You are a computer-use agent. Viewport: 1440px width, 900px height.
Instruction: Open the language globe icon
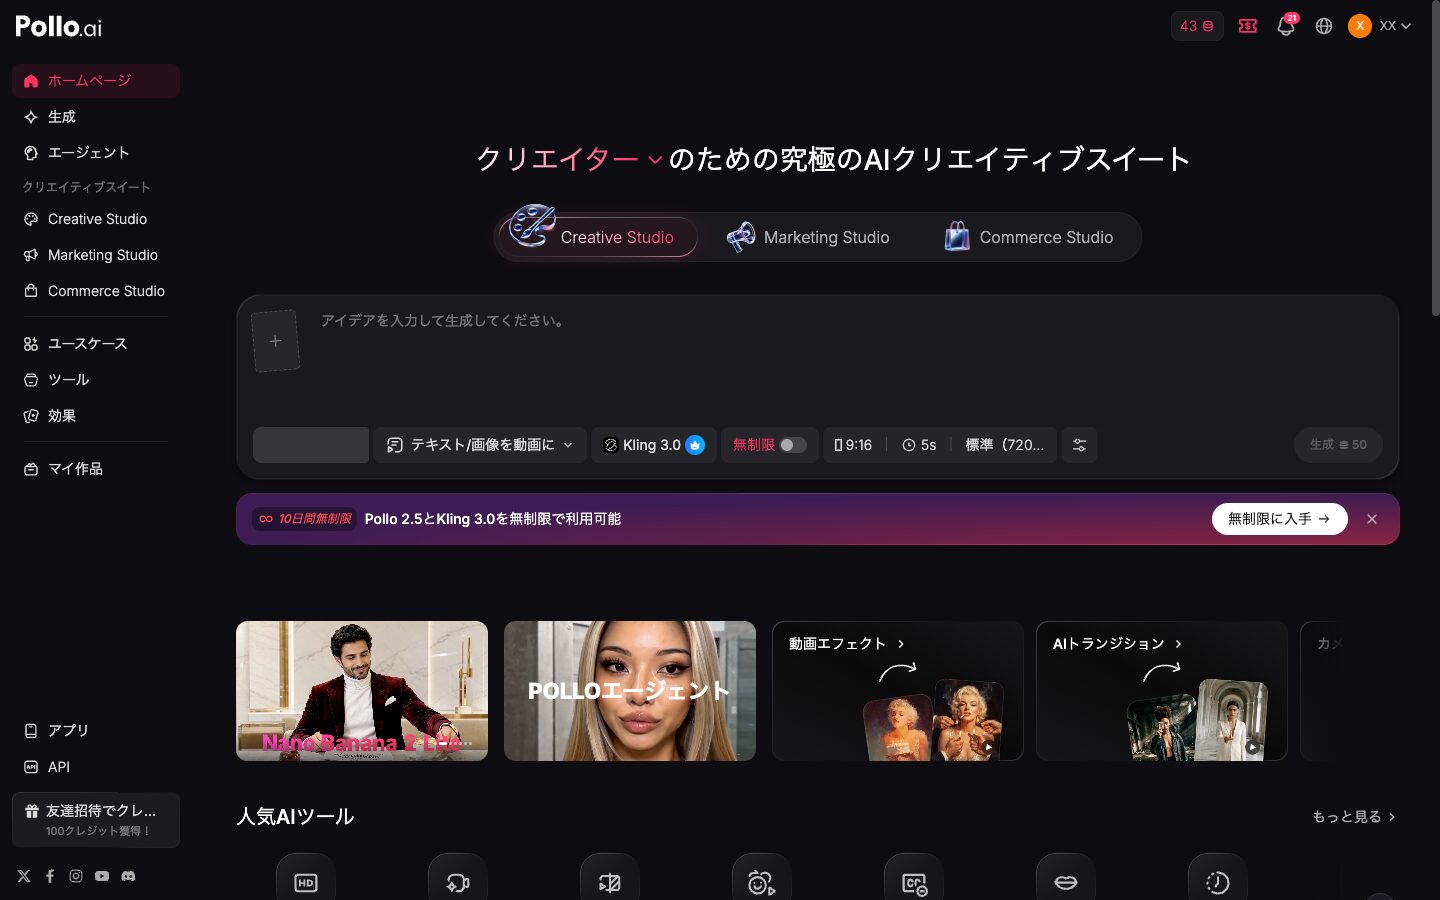point(1324,26)
